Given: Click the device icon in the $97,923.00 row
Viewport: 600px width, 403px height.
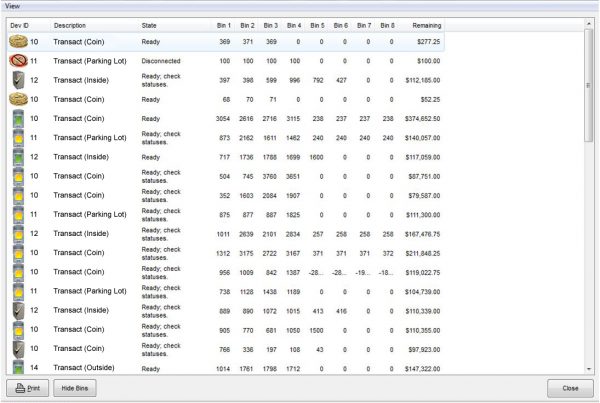Looking at the screenshot, I should click(x=18, y=348).
